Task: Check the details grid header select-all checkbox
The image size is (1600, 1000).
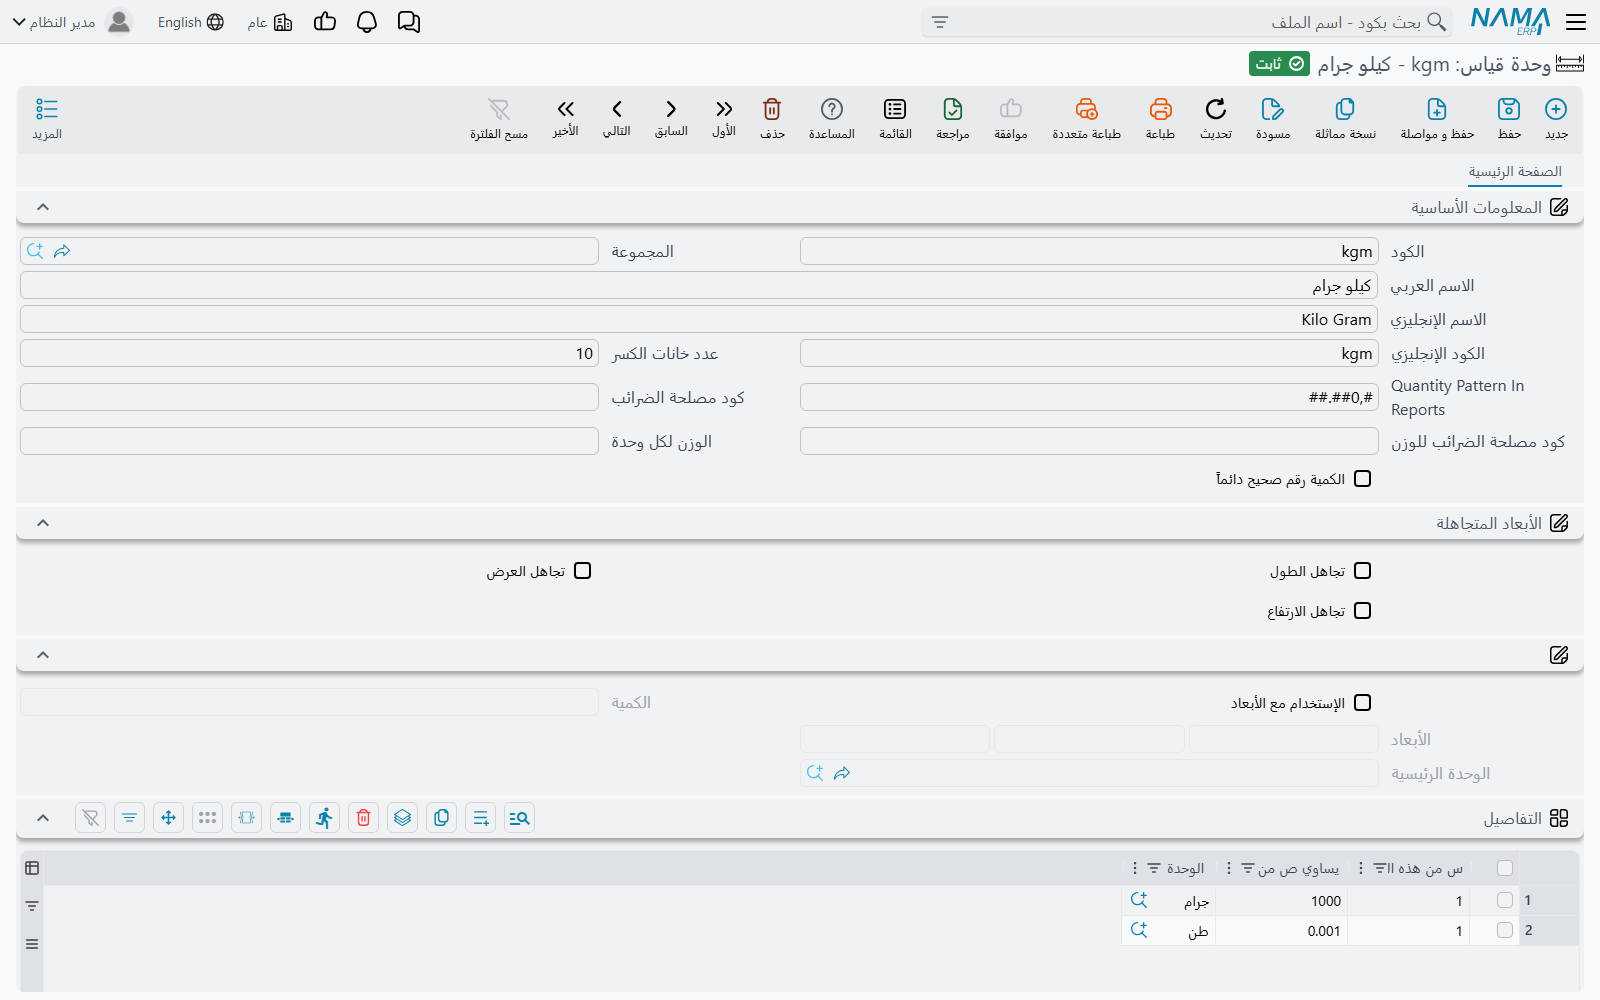Action: (1505, 868)
